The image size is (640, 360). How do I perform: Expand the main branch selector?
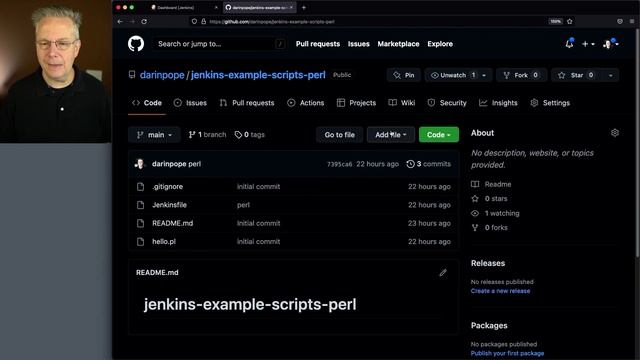click(154, 135)
